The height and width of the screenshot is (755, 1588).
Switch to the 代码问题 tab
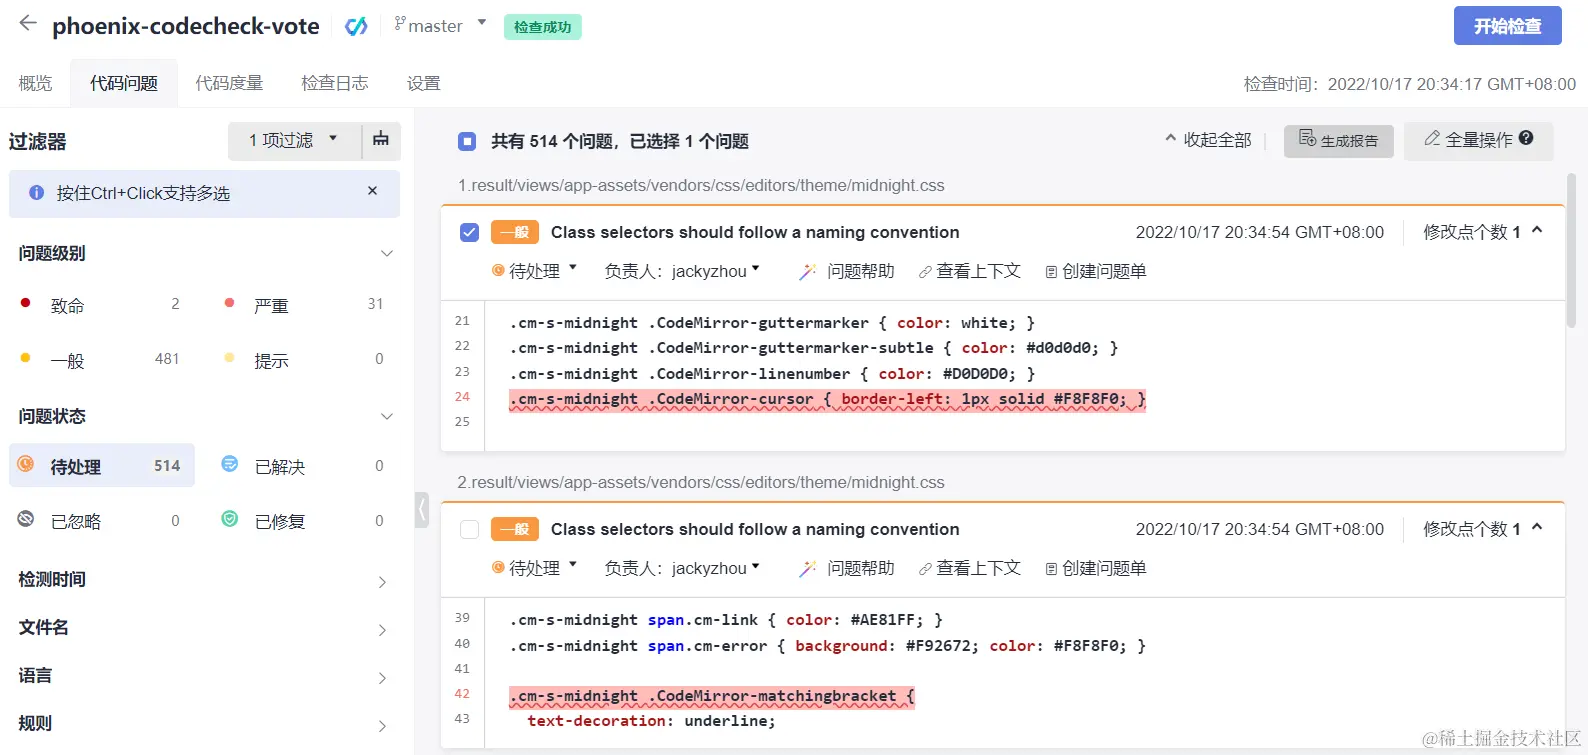tap(124, 83)
